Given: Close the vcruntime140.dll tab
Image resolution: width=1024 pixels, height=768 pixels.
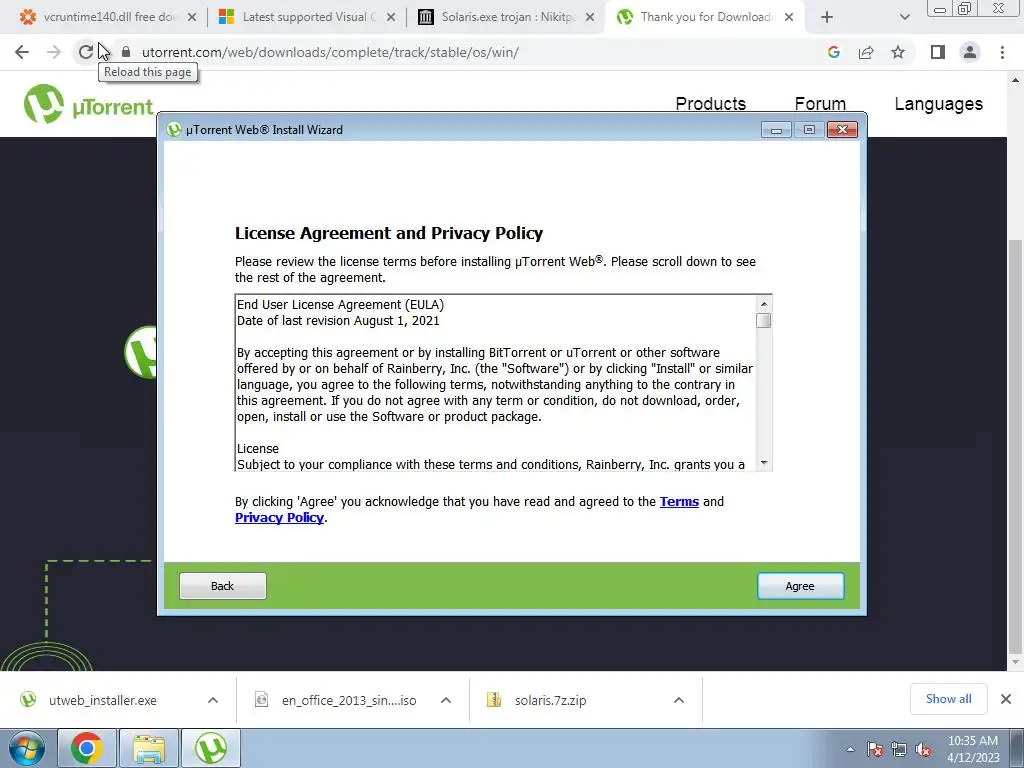Looking at the screenshot, I should (192, 17).
